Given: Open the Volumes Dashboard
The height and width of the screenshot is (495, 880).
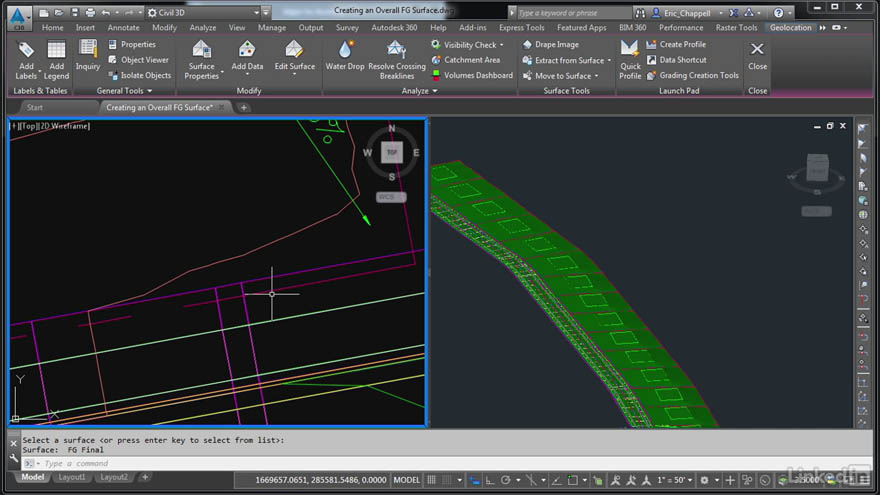Looking at the screenshot, I should (472, 75).
